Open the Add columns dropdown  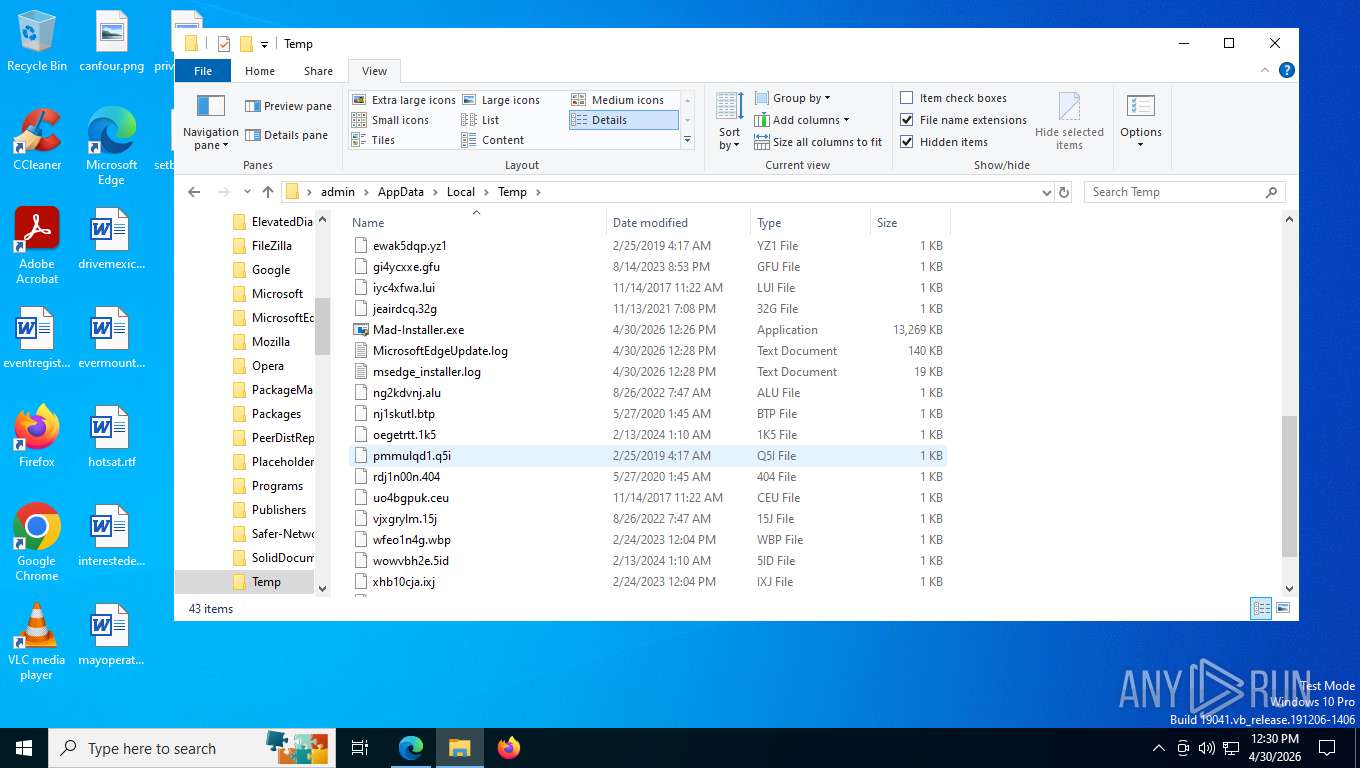point(802,120)
